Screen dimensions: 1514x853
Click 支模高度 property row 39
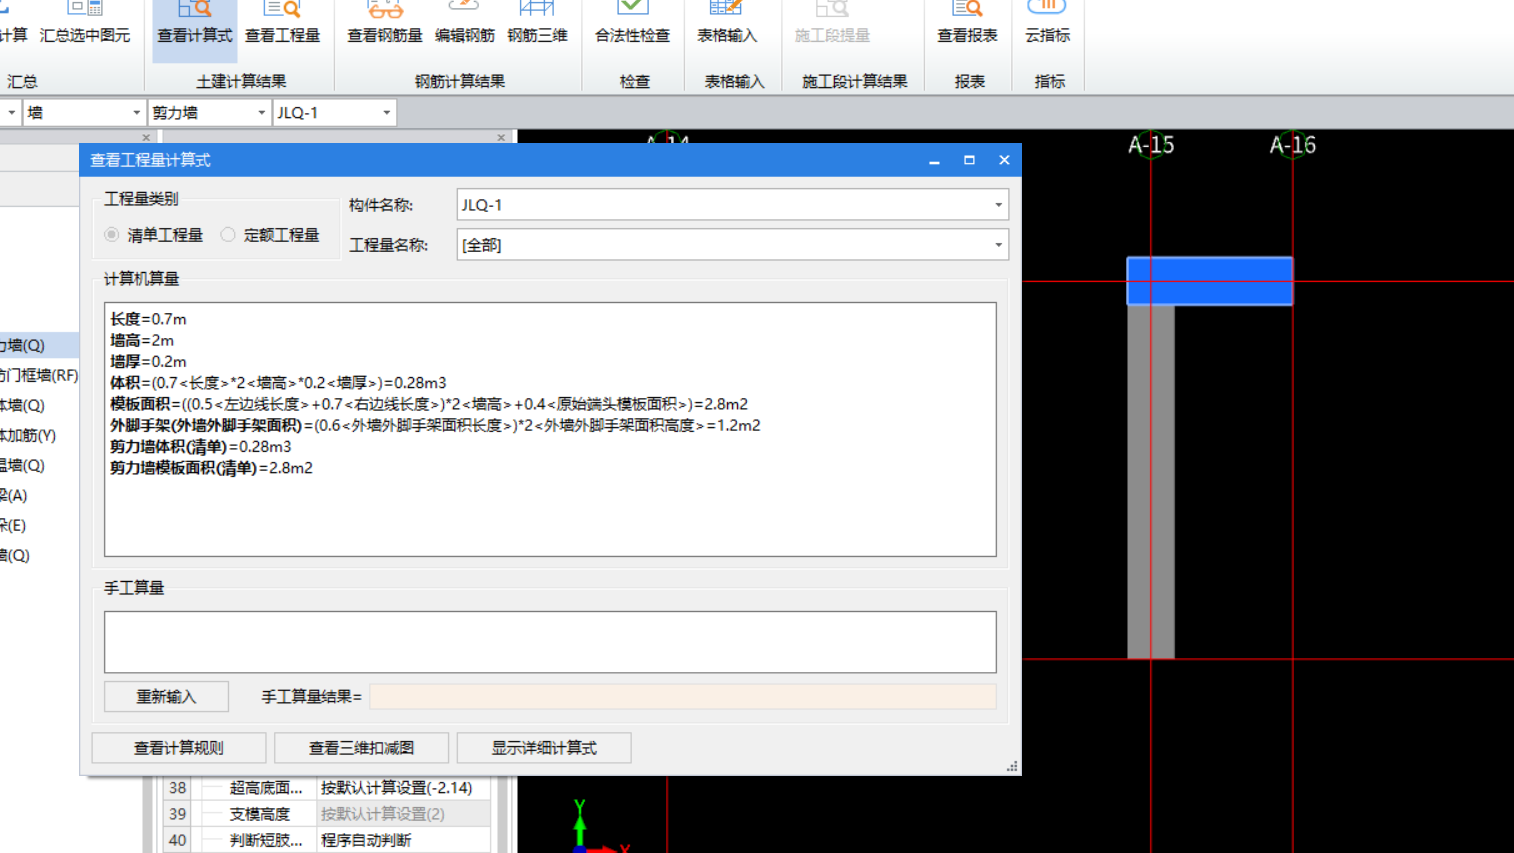(326, 814)
